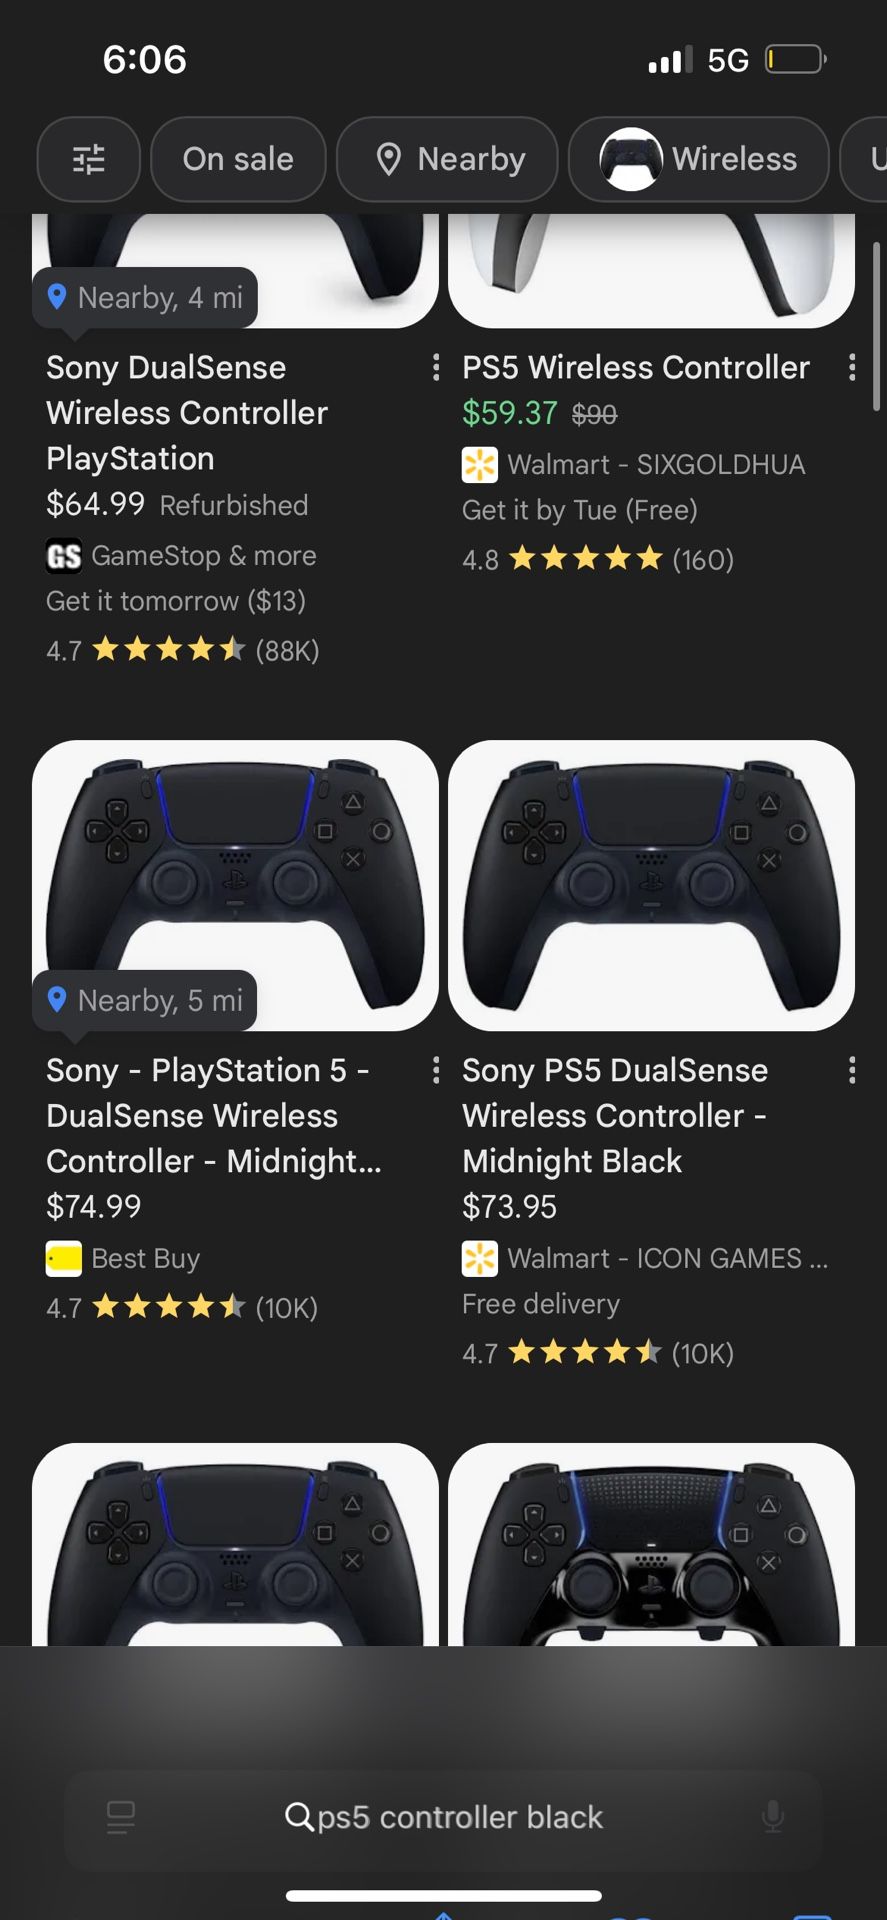This screenshot has width=887, height=1920.
Task: Toggle the On sale filter chip
Action: click(x=238, y=159)
